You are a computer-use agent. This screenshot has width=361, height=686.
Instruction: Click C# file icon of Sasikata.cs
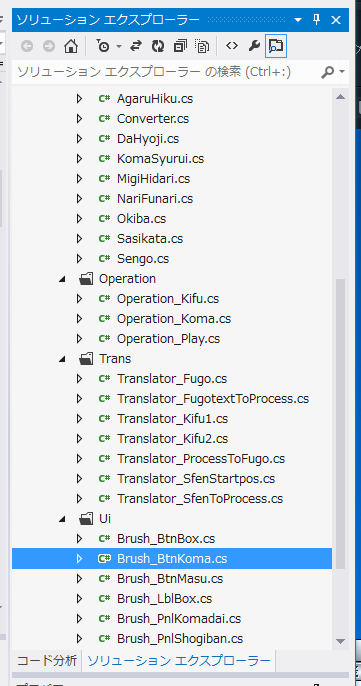[104, 239]
